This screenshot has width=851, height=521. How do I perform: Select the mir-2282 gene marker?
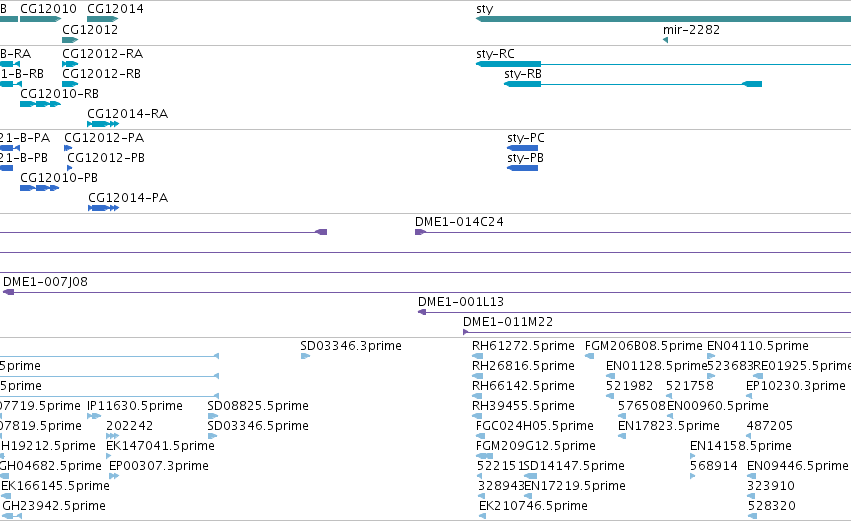click(665, 40)
